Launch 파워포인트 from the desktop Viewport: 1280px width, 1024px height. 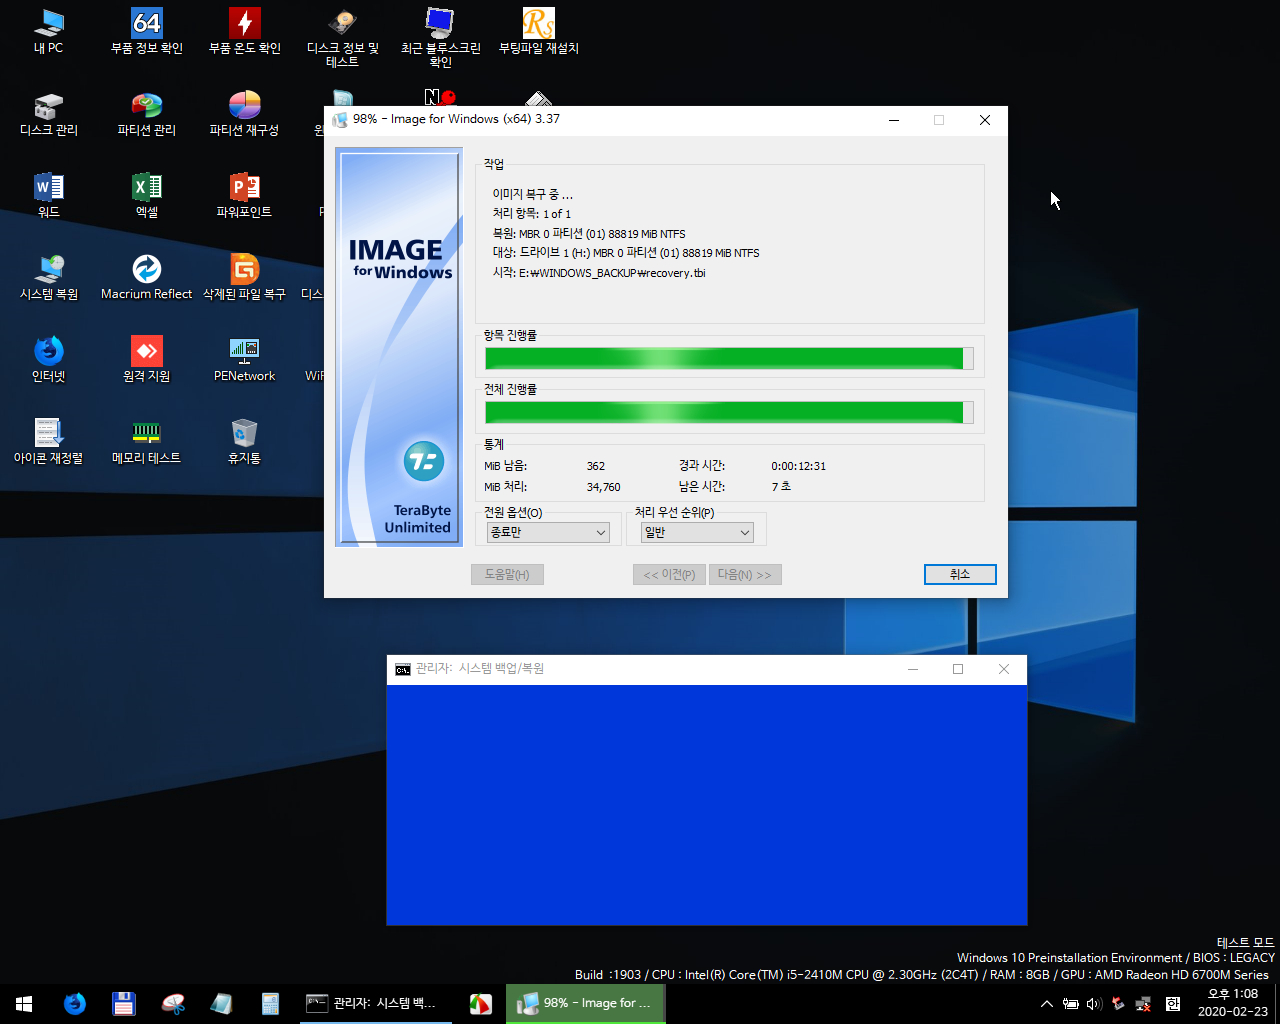245,196
